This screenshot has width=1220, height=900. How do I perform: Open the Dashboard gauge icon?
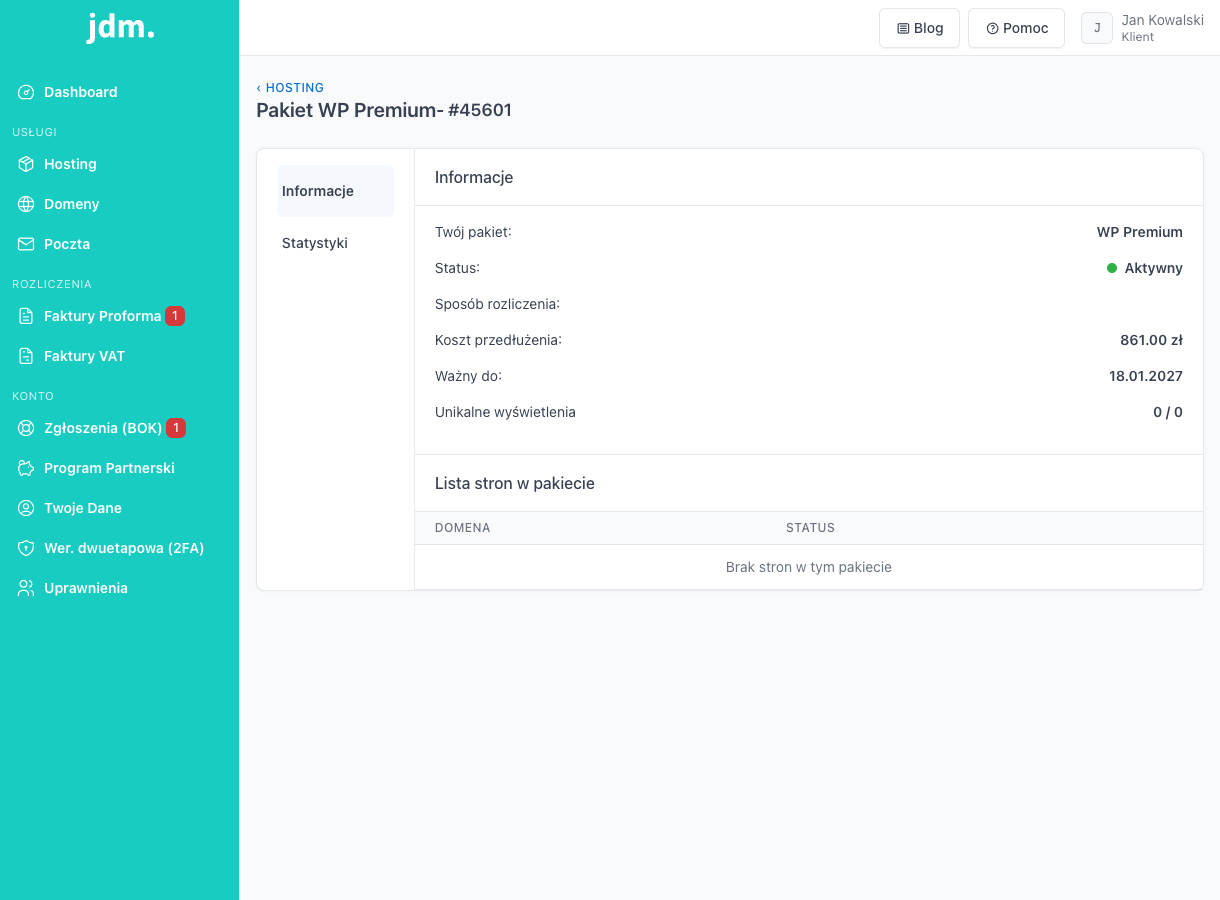coord(26,92)
